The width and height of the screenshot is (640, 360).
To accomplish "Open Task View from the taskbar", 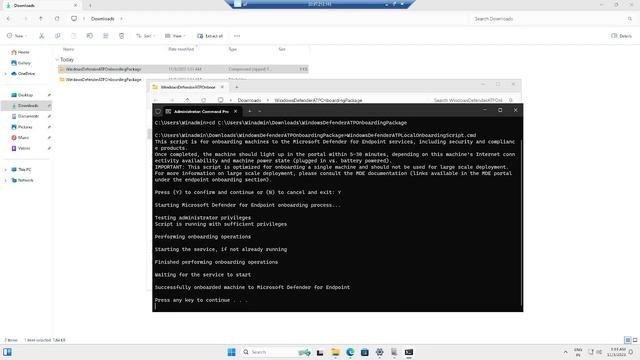I will (320, 352).
